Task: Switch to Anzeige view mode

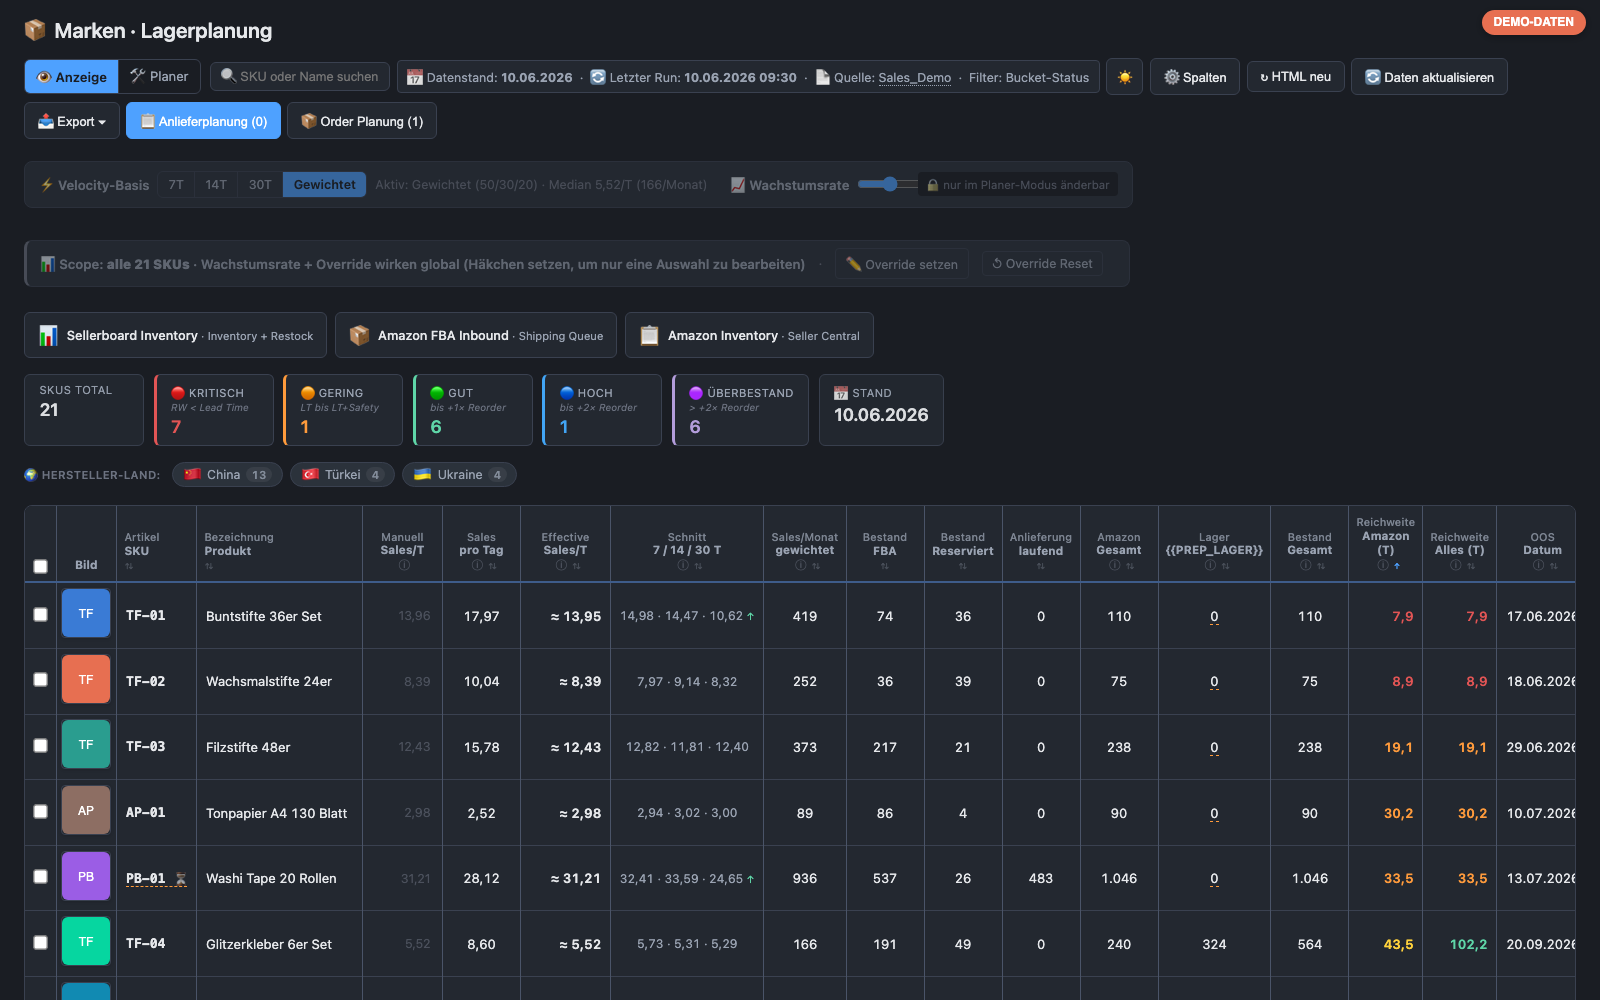Action: [72, 77]
